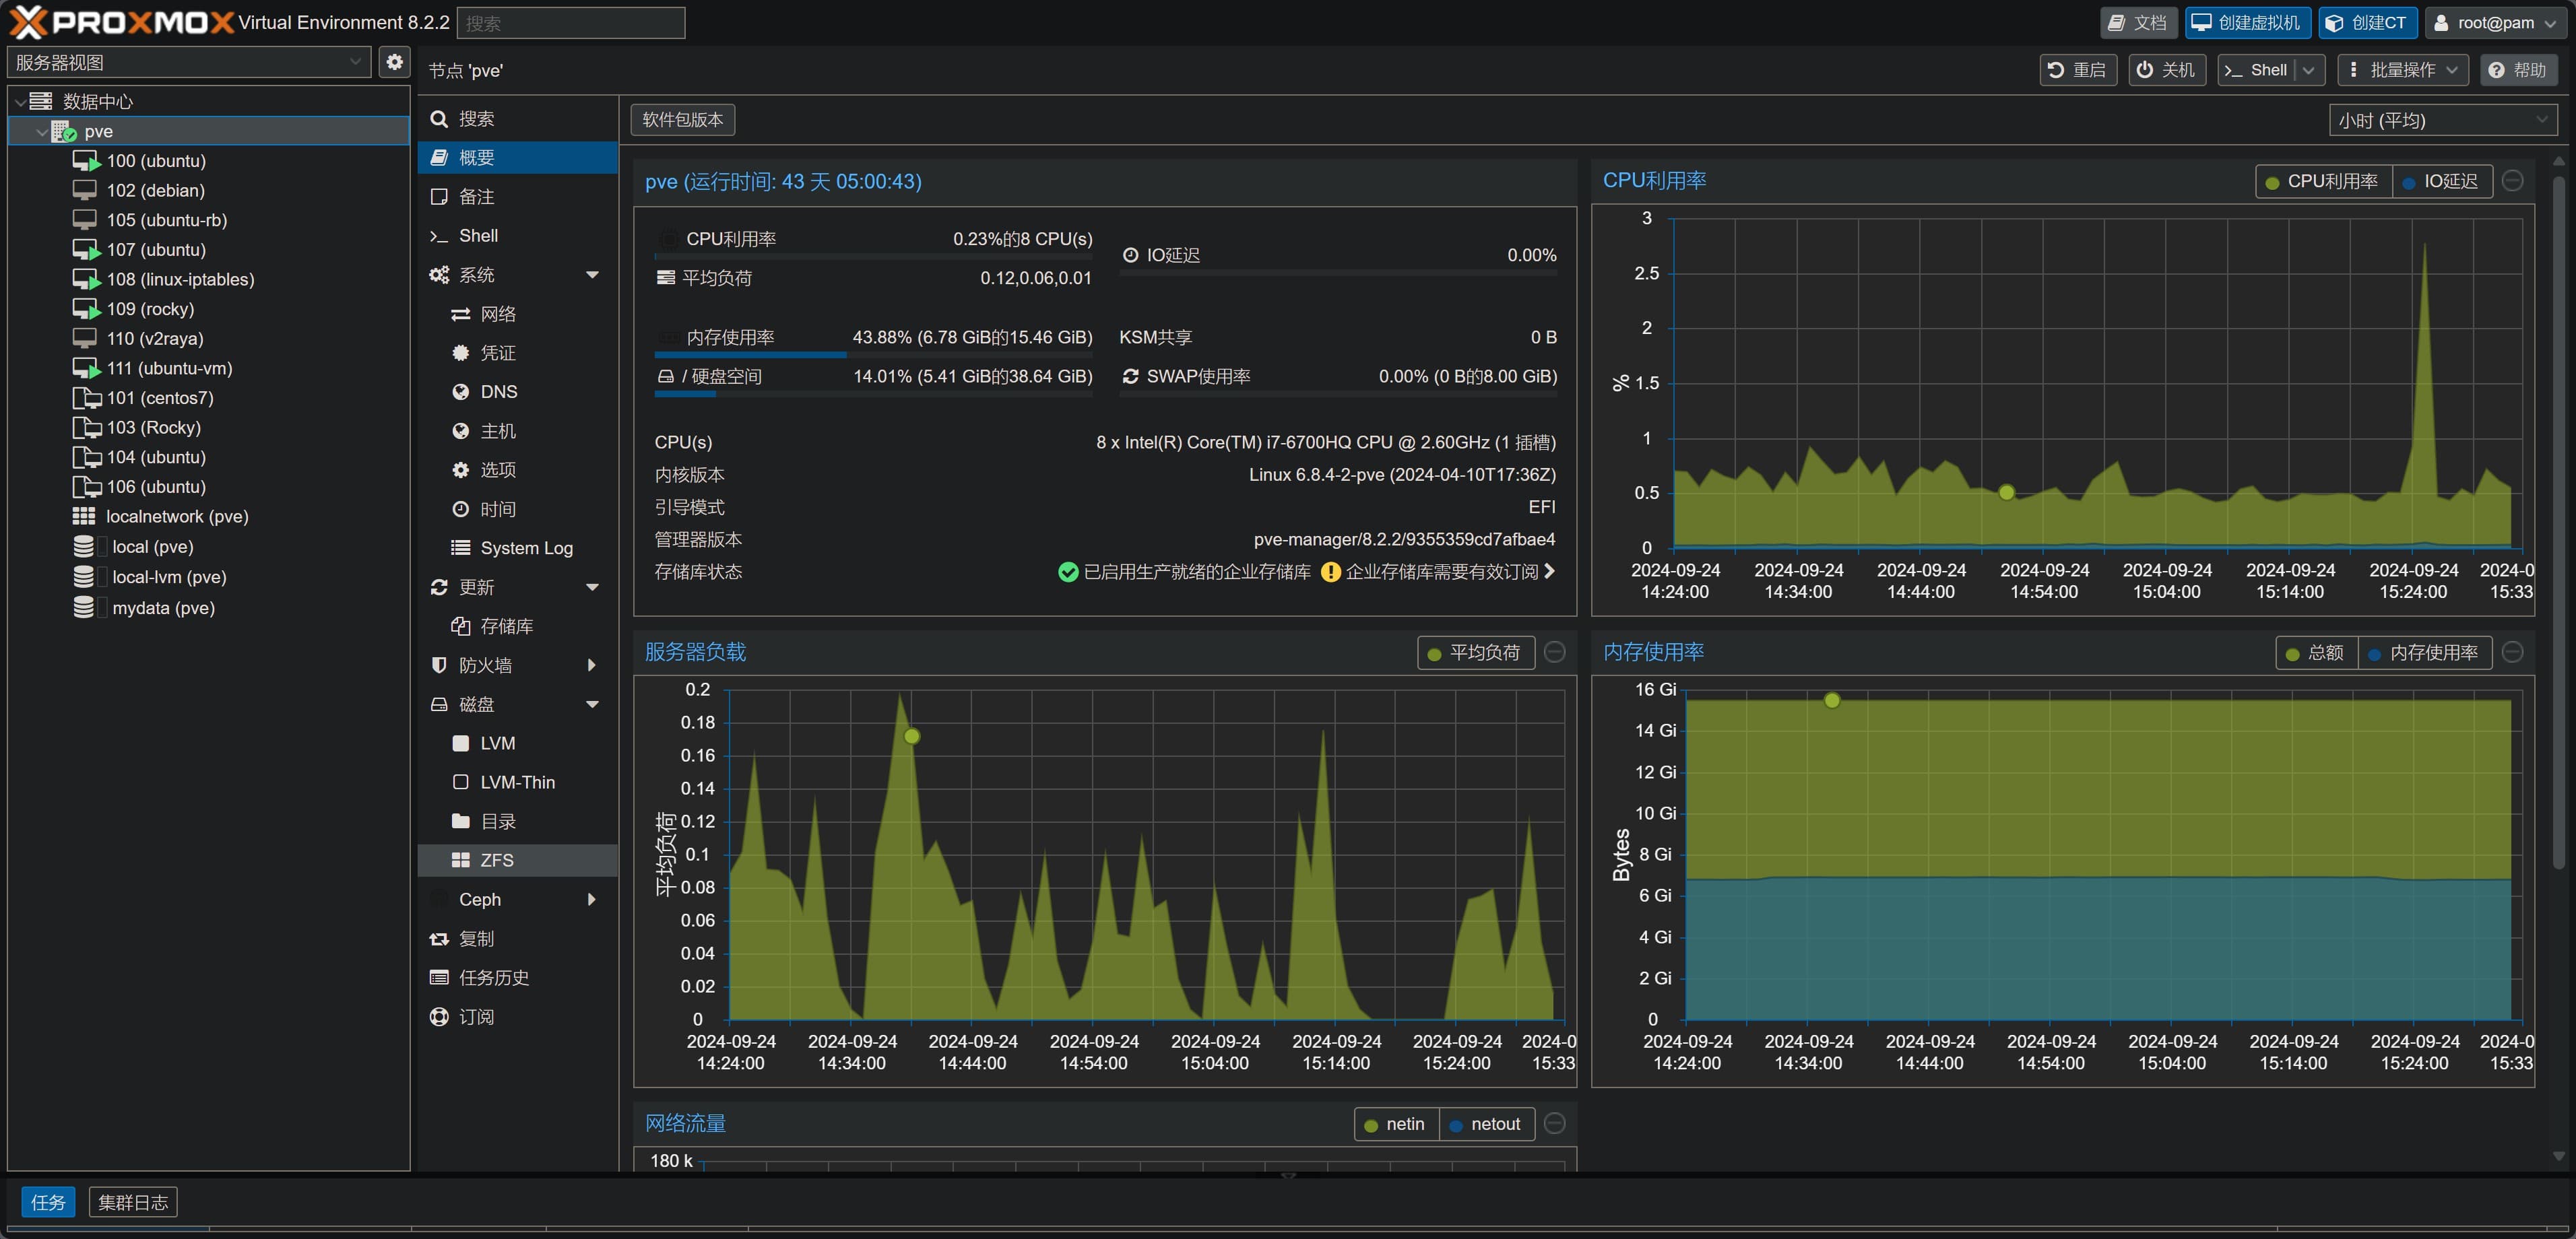Click the 复制 replication icon
The height and width of the screenshot is (1239, 2576).
pos(439,939)
